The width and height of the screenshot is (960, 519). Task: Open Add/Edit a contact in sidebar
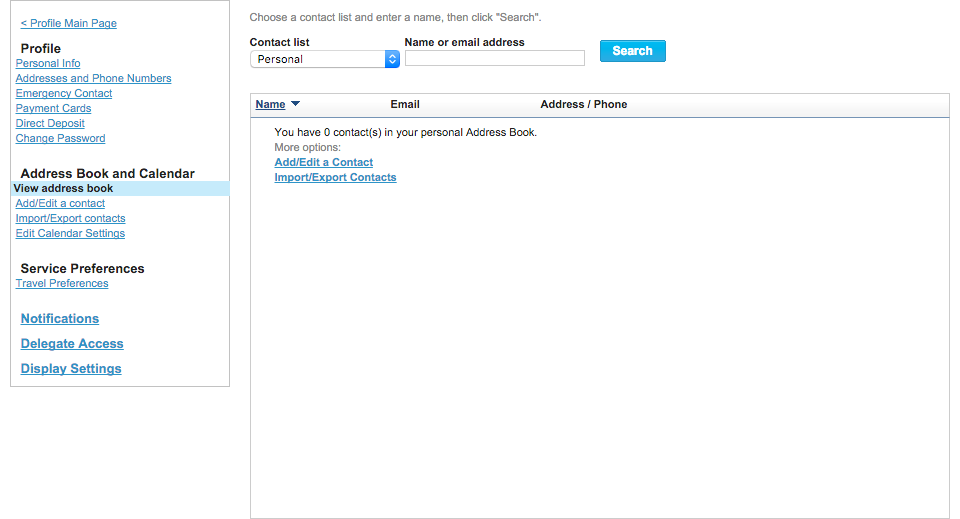click(60, 203)
